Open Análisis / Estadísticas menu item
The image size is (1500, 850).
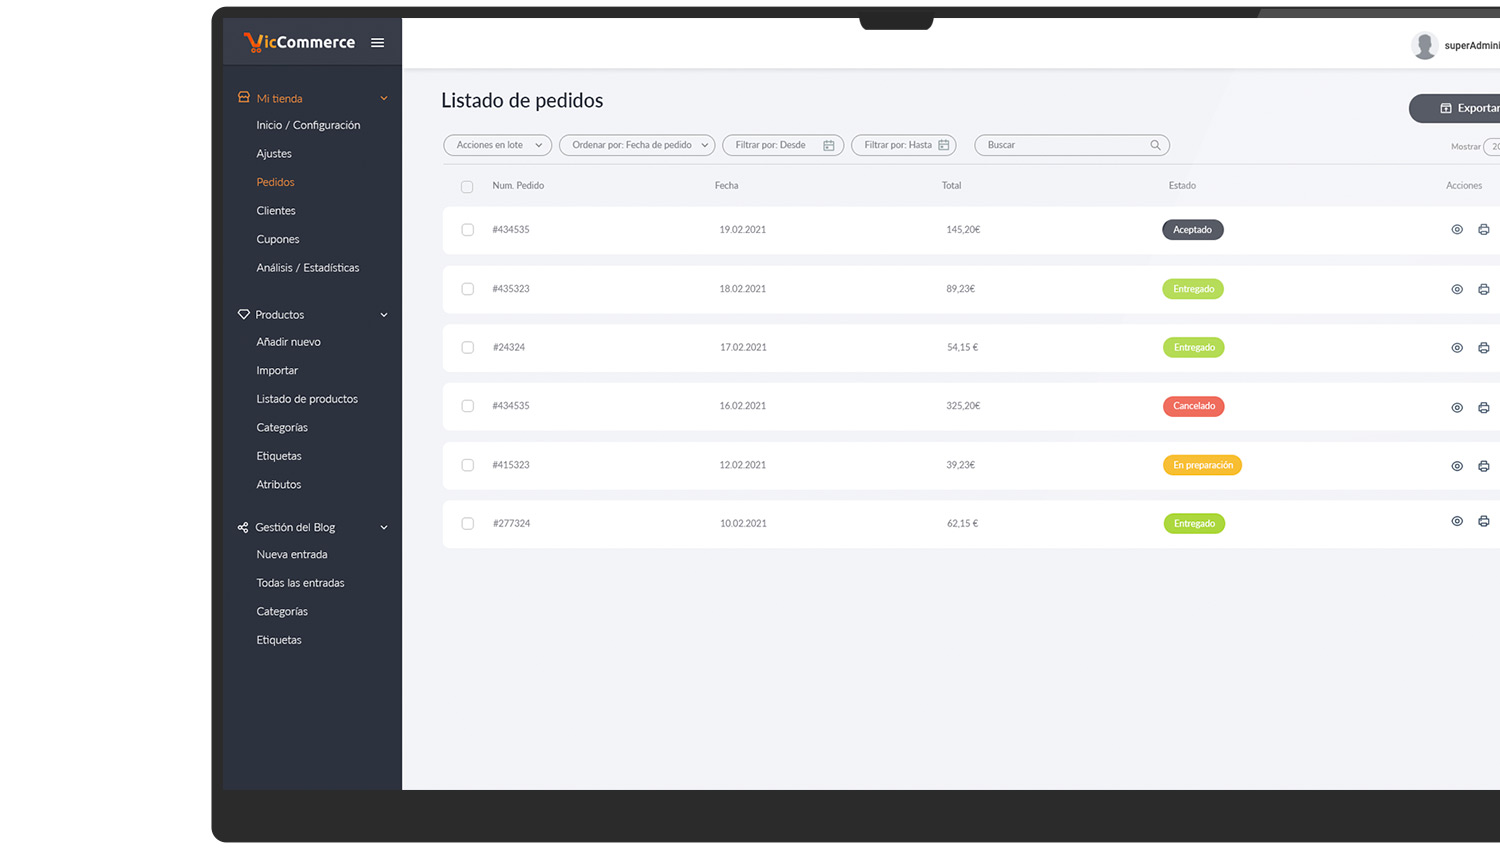point(307,268)
